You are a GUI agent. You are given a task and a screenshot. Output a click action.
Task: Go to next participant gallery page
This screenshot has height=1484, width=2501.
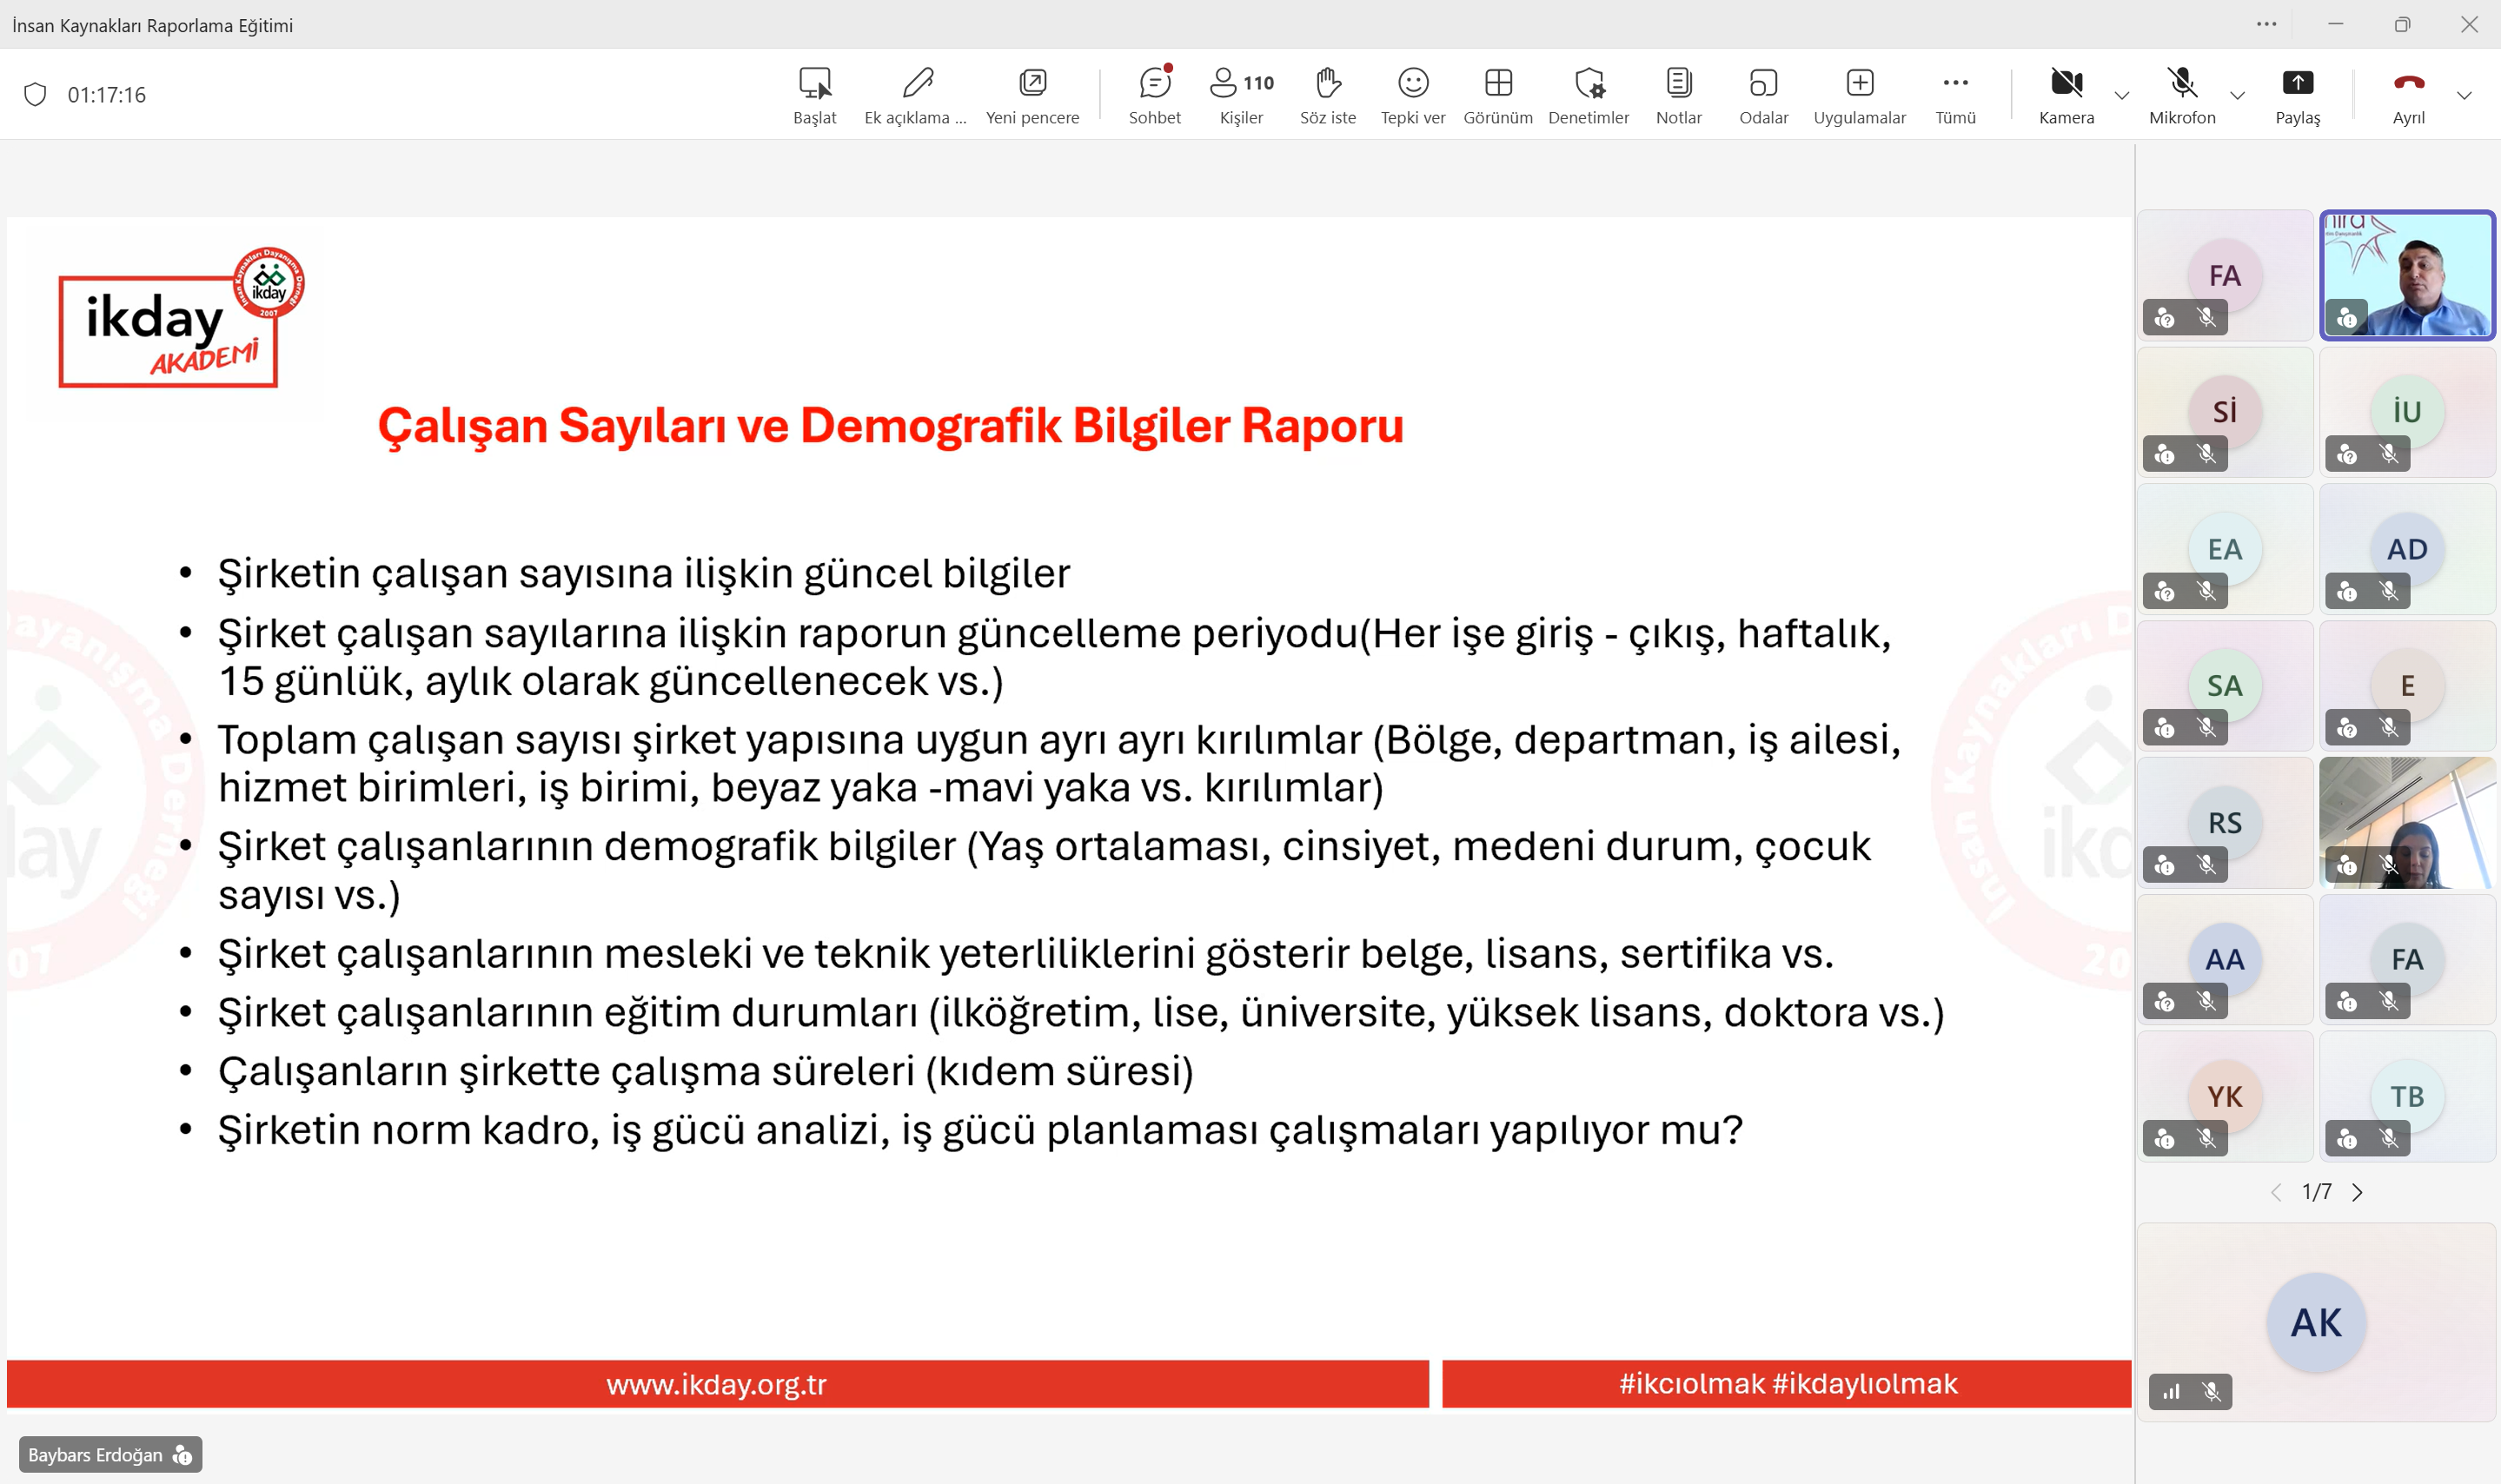tap(2357, 1192)
